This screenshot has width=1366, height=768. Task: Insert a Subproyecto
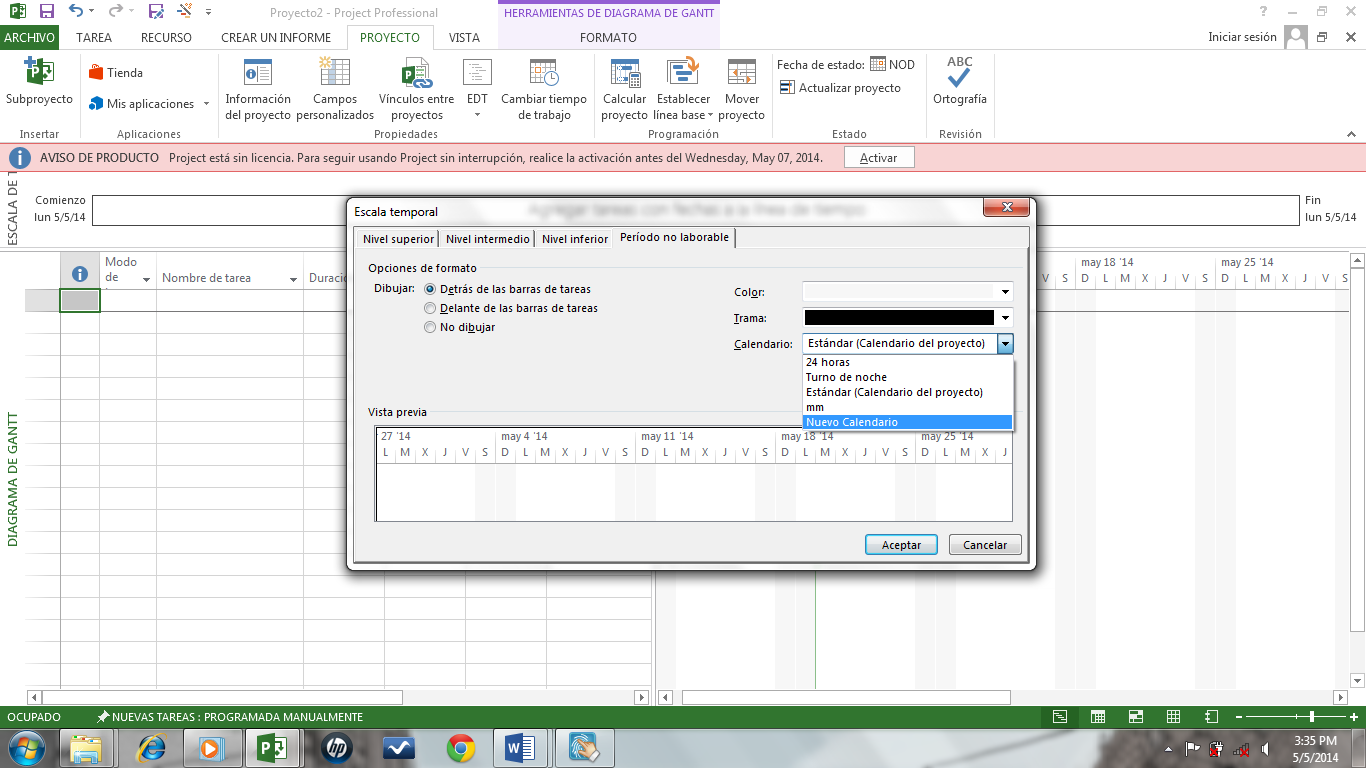click(39, 83)
